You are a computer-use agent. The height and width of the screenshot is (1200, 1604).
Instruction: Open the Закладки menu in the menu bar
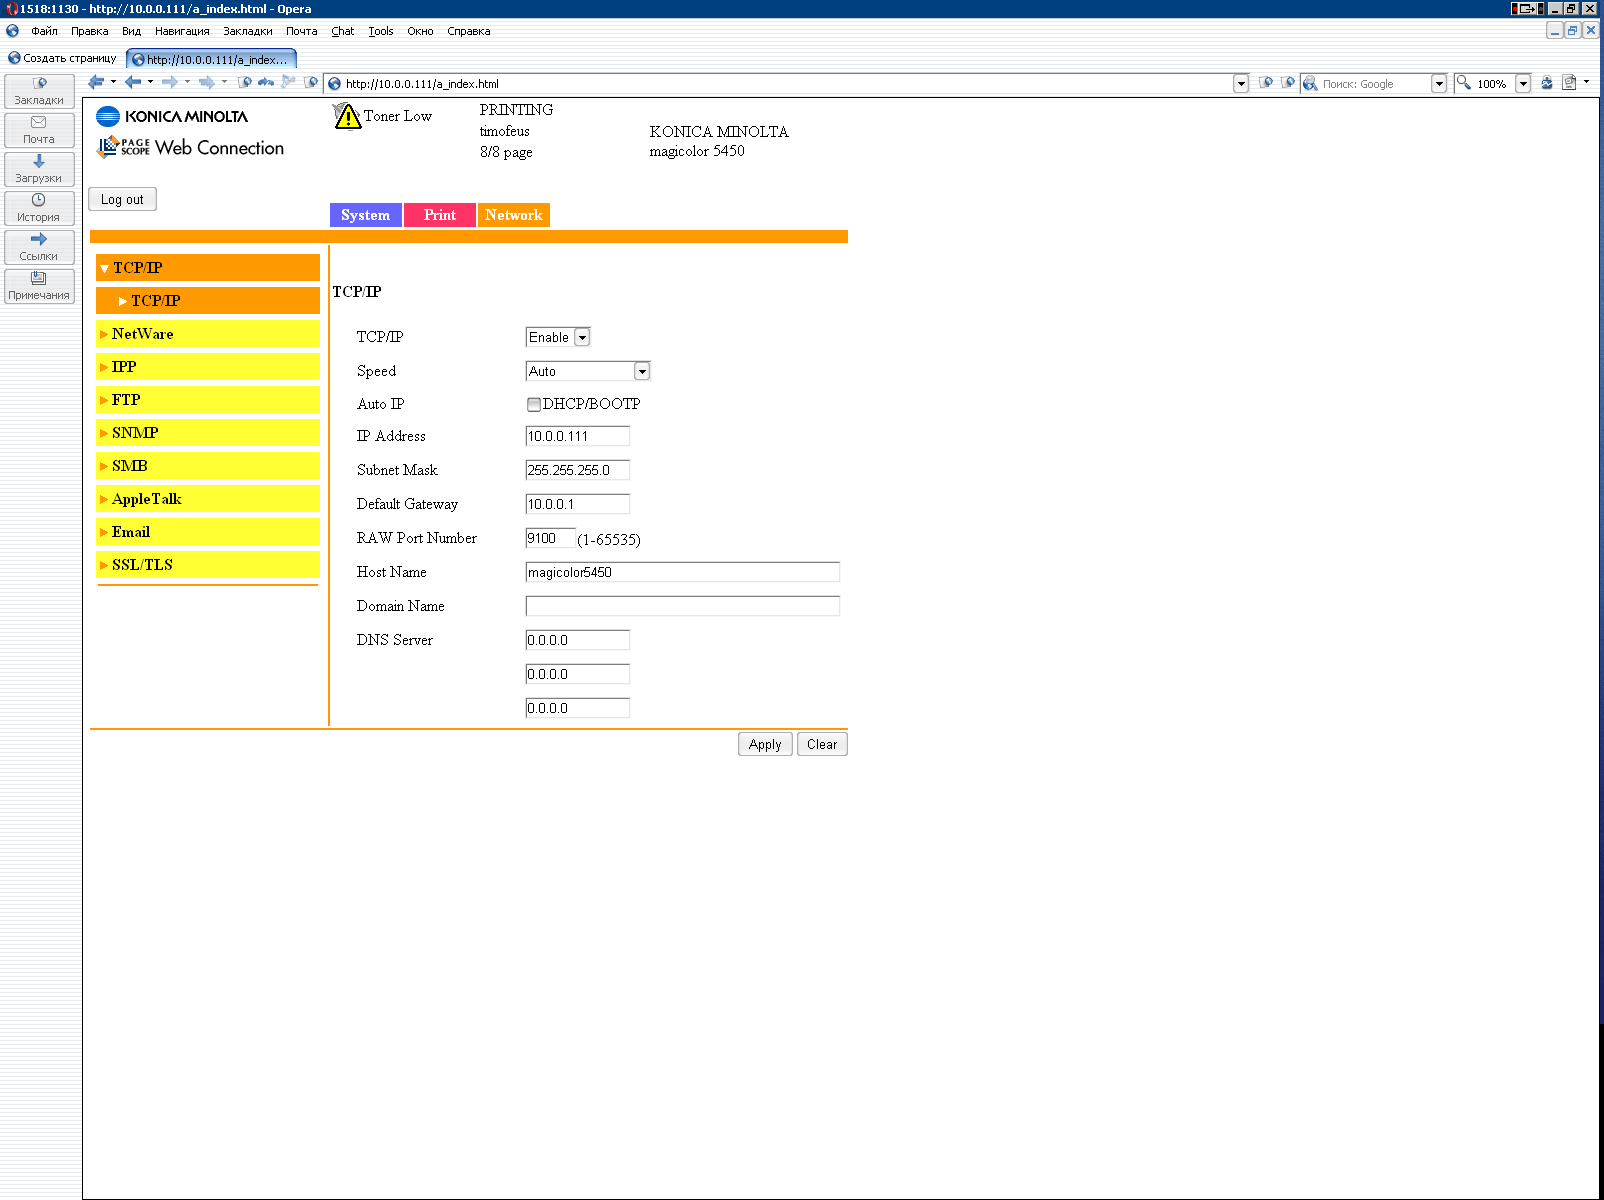(247, 31)
